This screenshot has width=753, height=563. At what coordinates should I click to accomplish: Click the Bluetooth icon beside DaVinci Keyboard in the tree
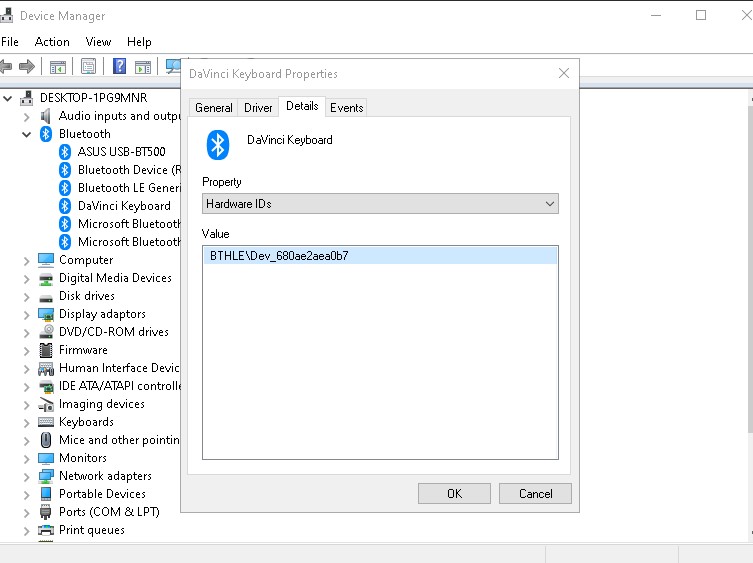click(65, 206)
